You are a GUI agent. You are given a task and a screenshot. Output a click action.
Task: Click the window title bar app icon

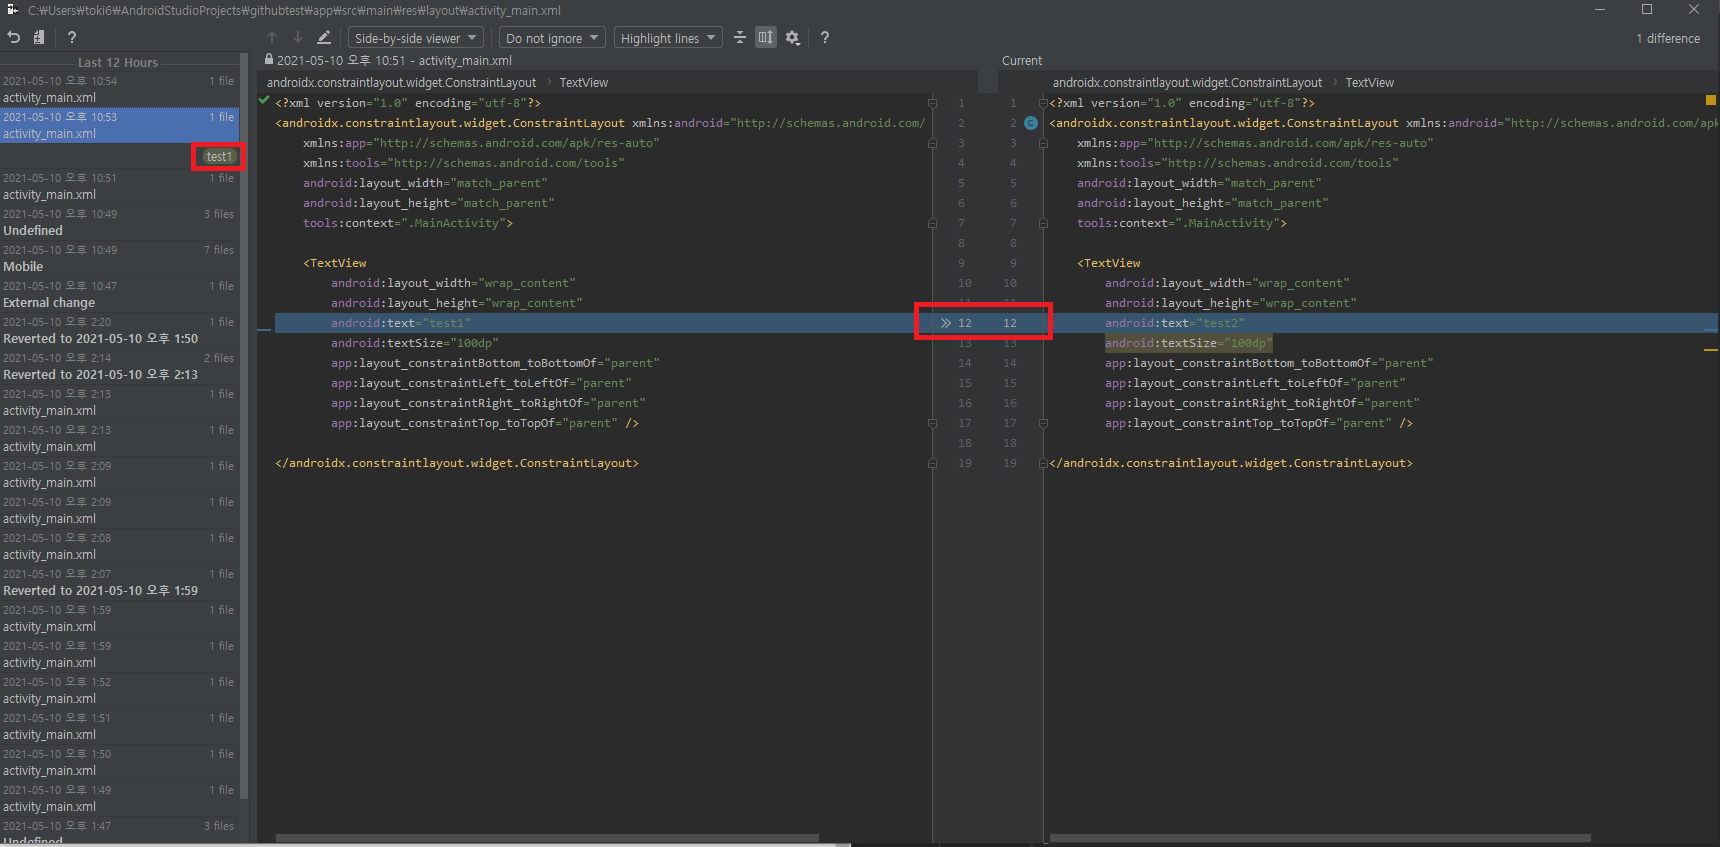point(12,10)
